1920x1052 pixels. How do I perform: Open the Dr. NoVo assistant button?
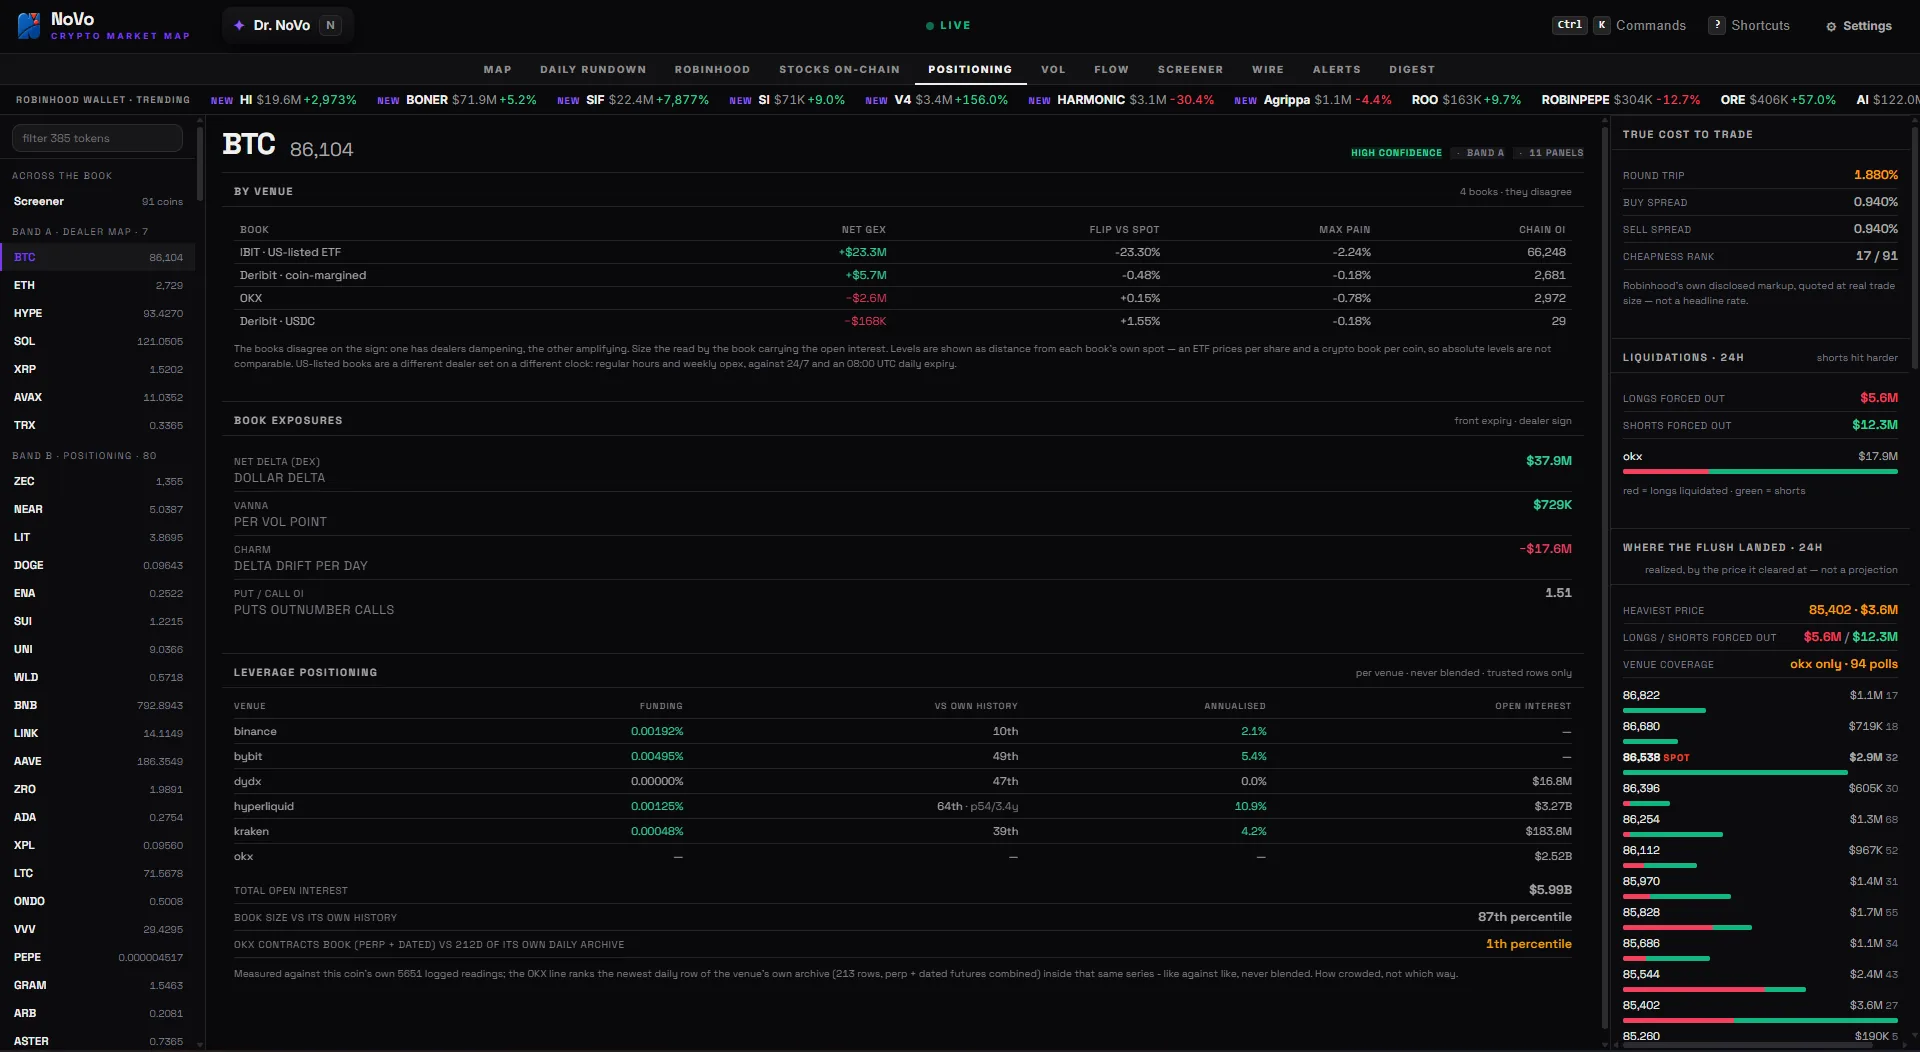[287, 25]
